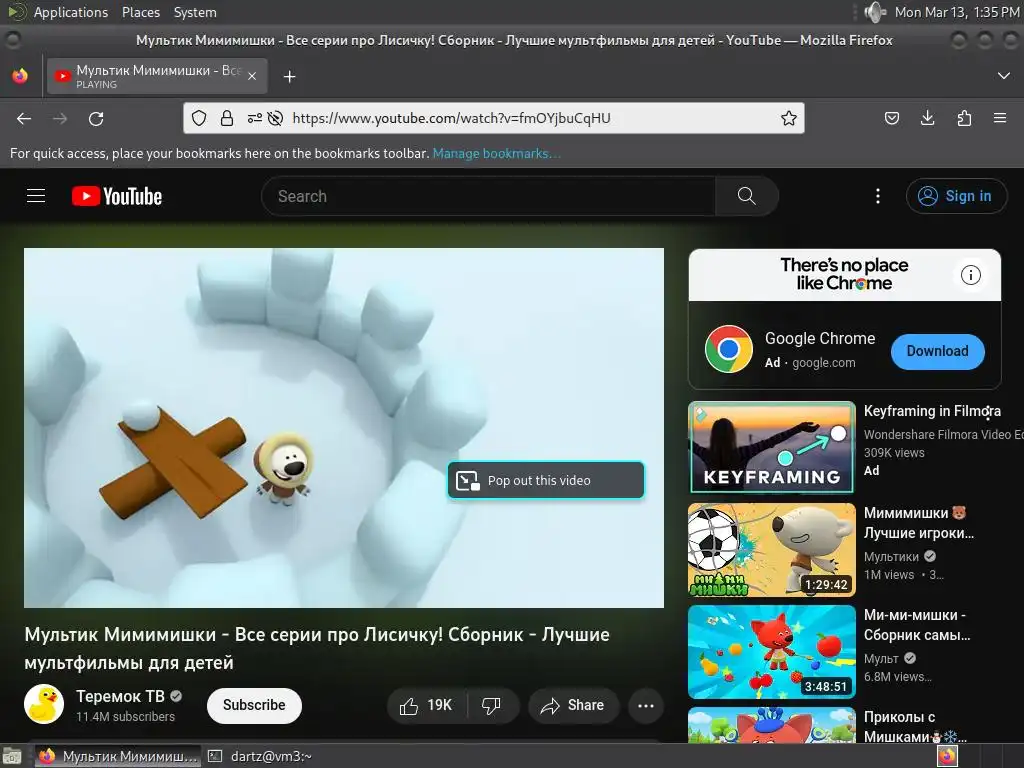Open Мимимишки Лучшие игроки thumbnail
Image resolution: width=1024 pixels, height=768 pixels.
coord(772,550)
